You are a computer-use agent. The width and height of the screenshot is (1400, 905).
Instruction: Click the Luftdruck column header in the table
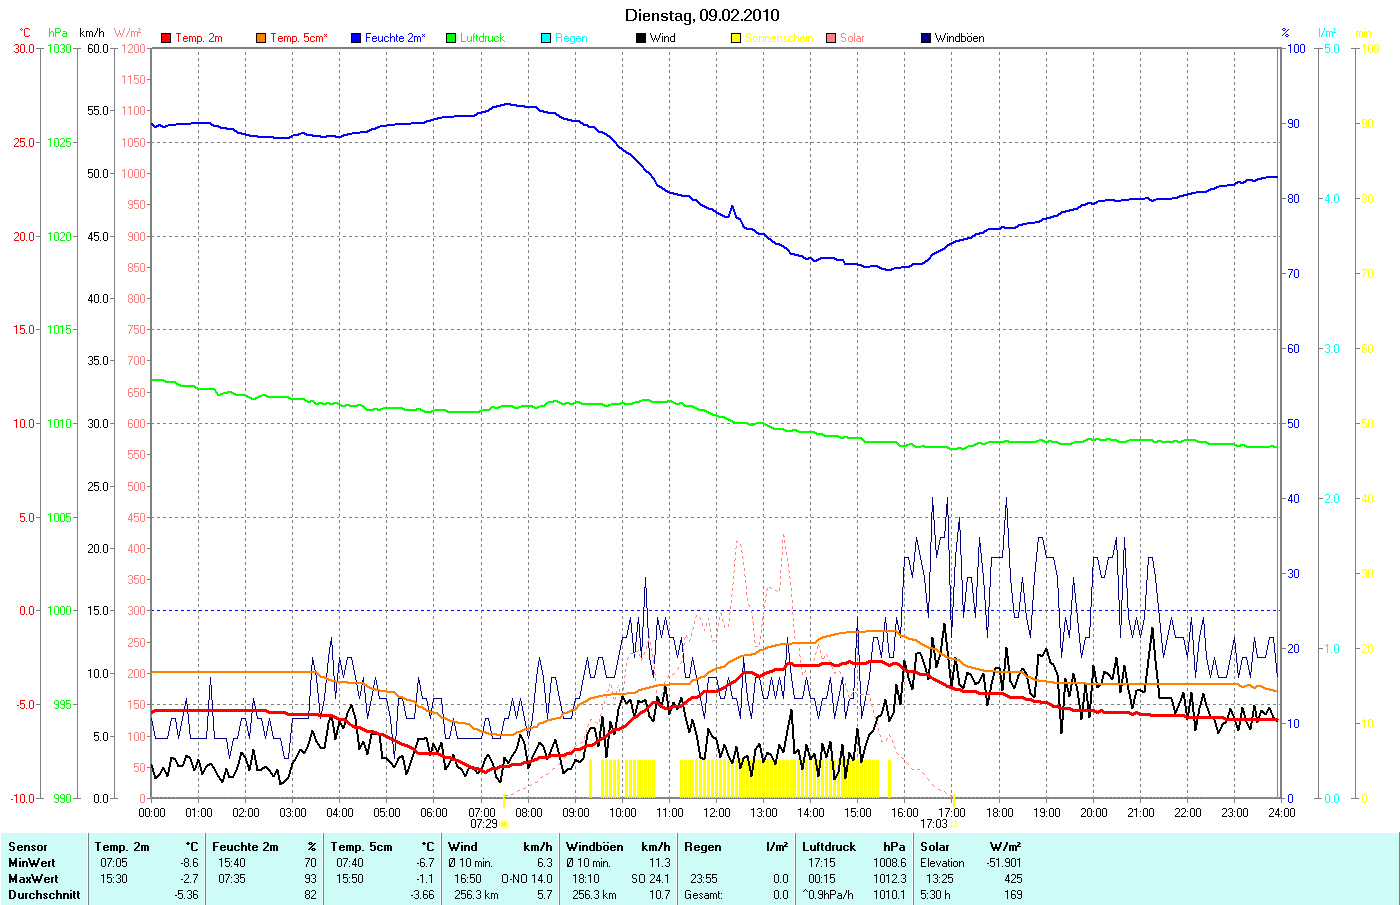[829, 847]
